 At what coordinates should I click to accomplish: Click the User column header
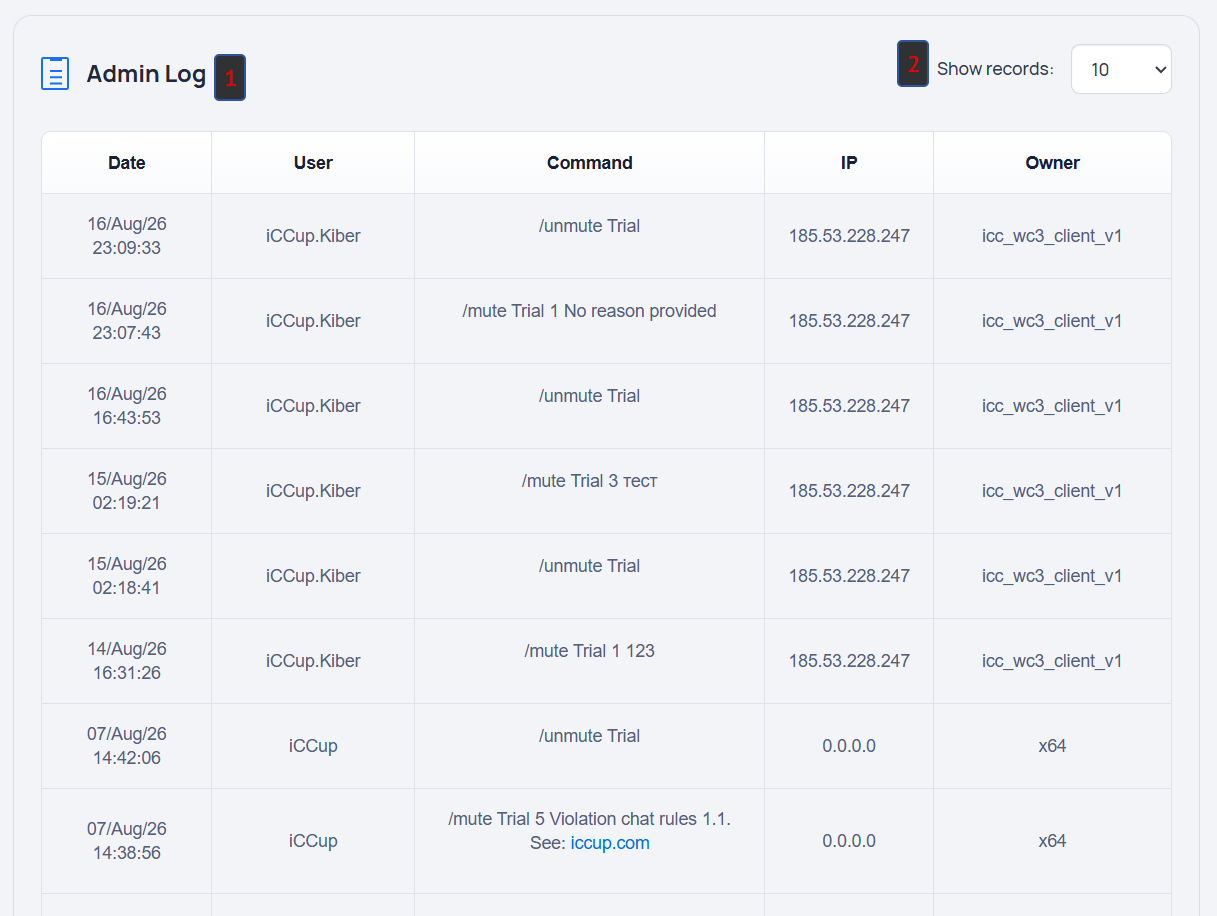[x=313, y=163]
